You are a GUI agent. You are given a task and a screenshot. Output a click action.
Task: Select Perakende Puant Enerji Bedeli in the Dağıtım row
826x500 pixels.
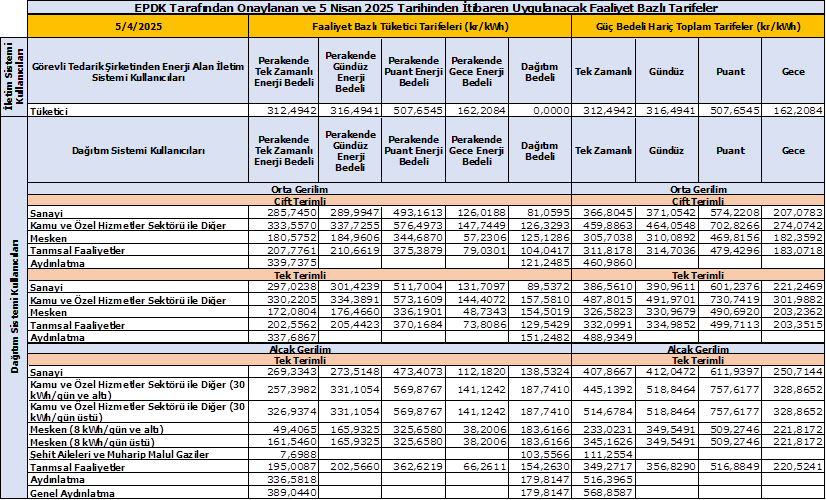click(413, 151)
